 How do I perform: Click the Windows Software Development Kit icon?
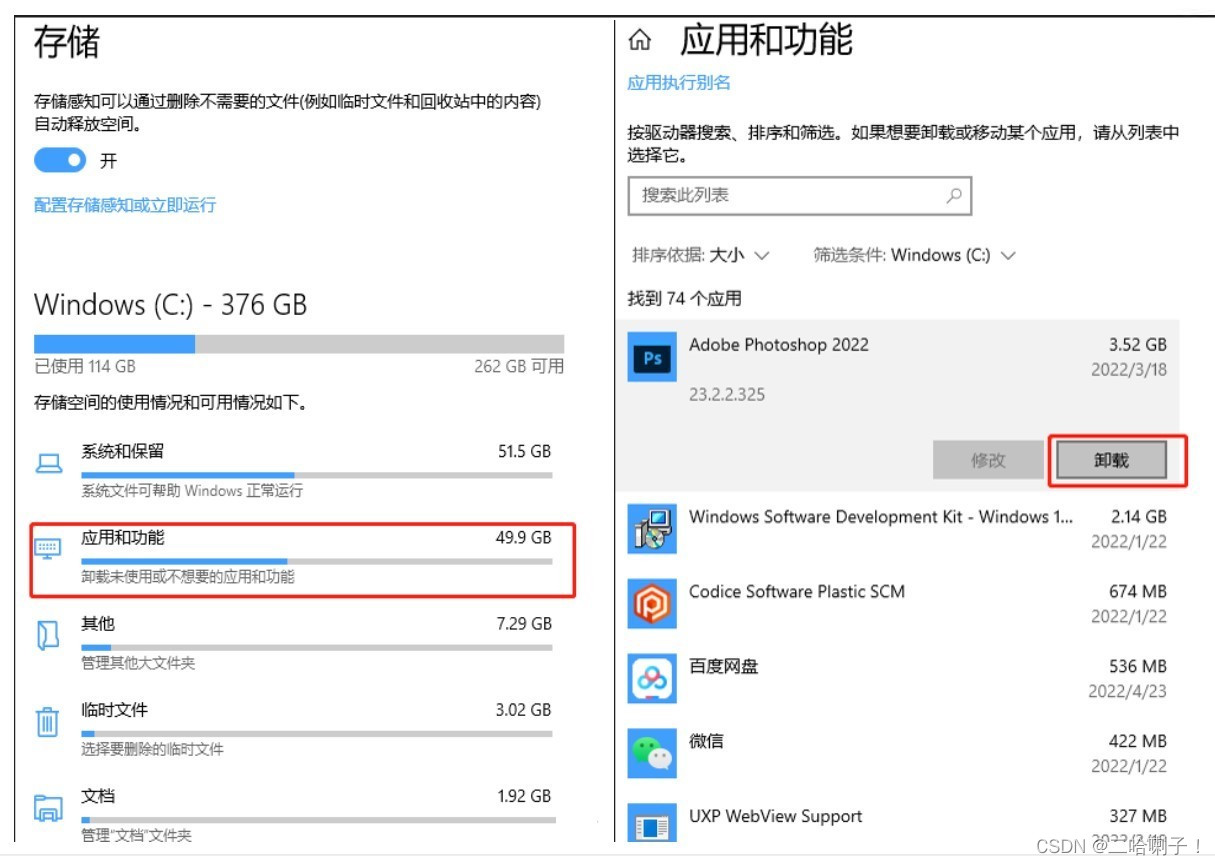(651, 530)
